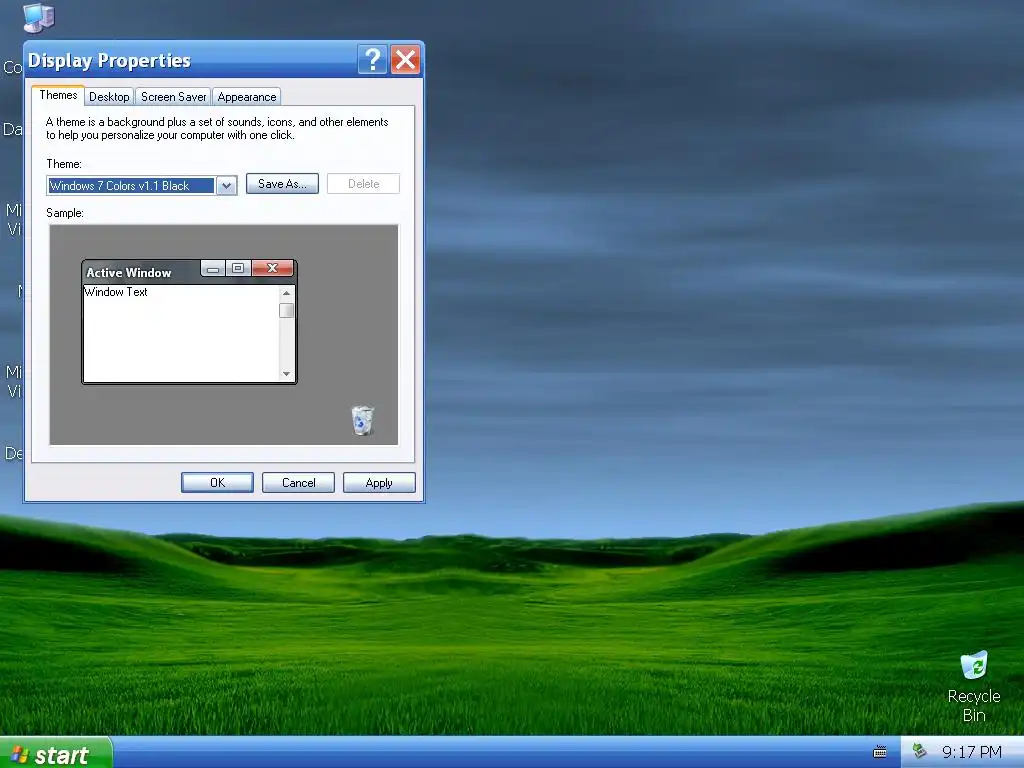Switch to the Screen Saver tab
This screenshot has height=768, width=1024.
(173, 97)
